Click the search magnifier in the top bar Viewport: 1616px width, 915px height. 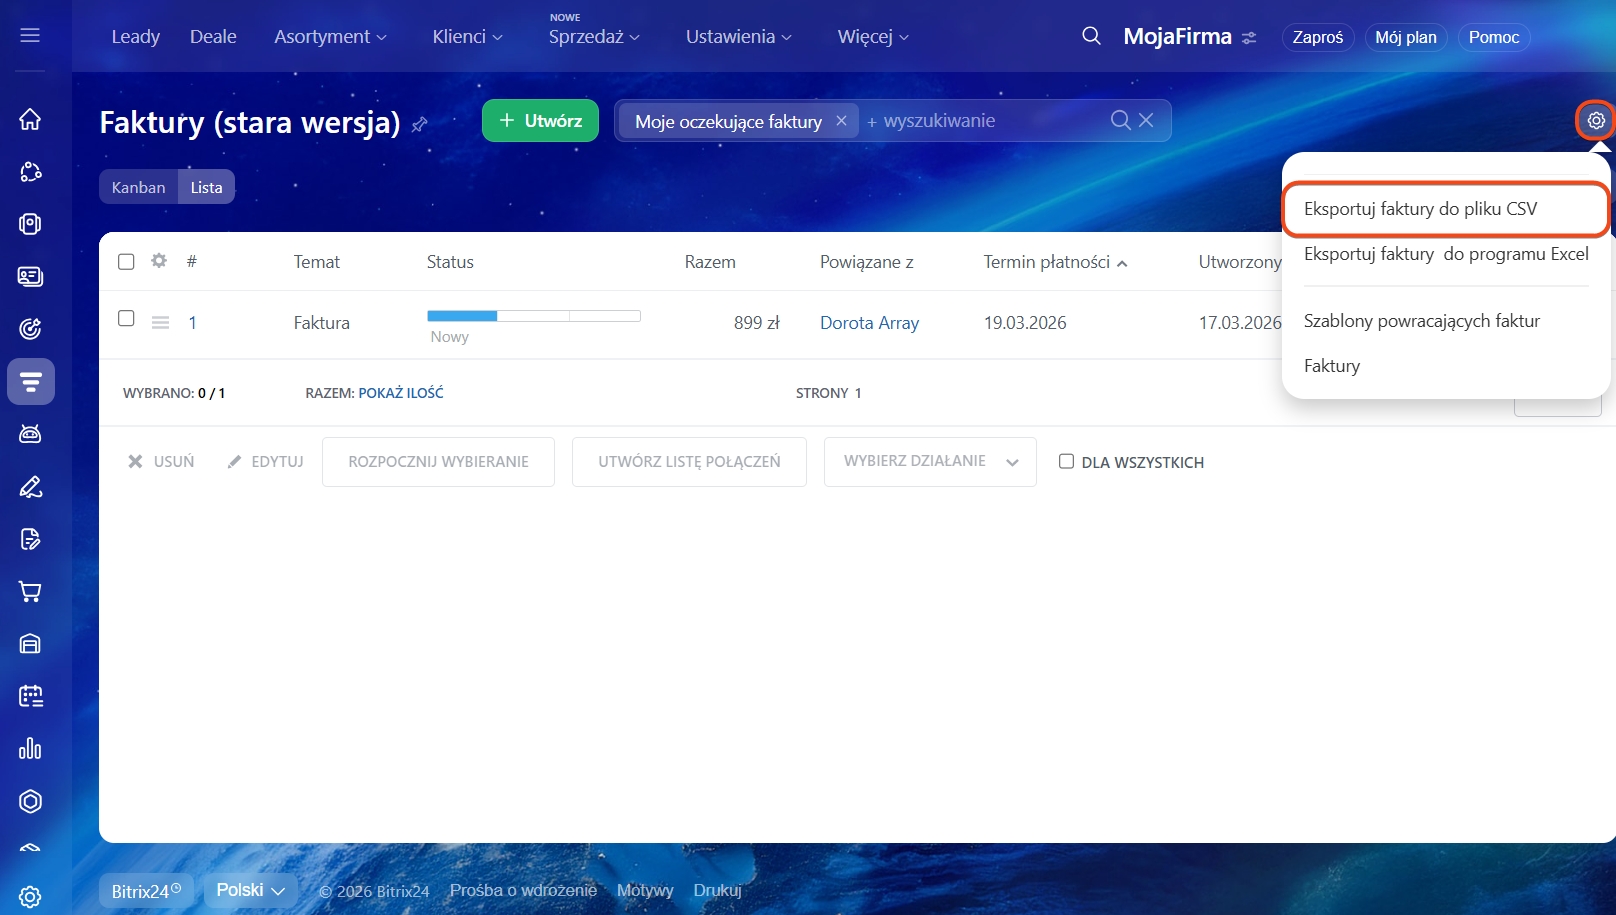point(1091,37)
